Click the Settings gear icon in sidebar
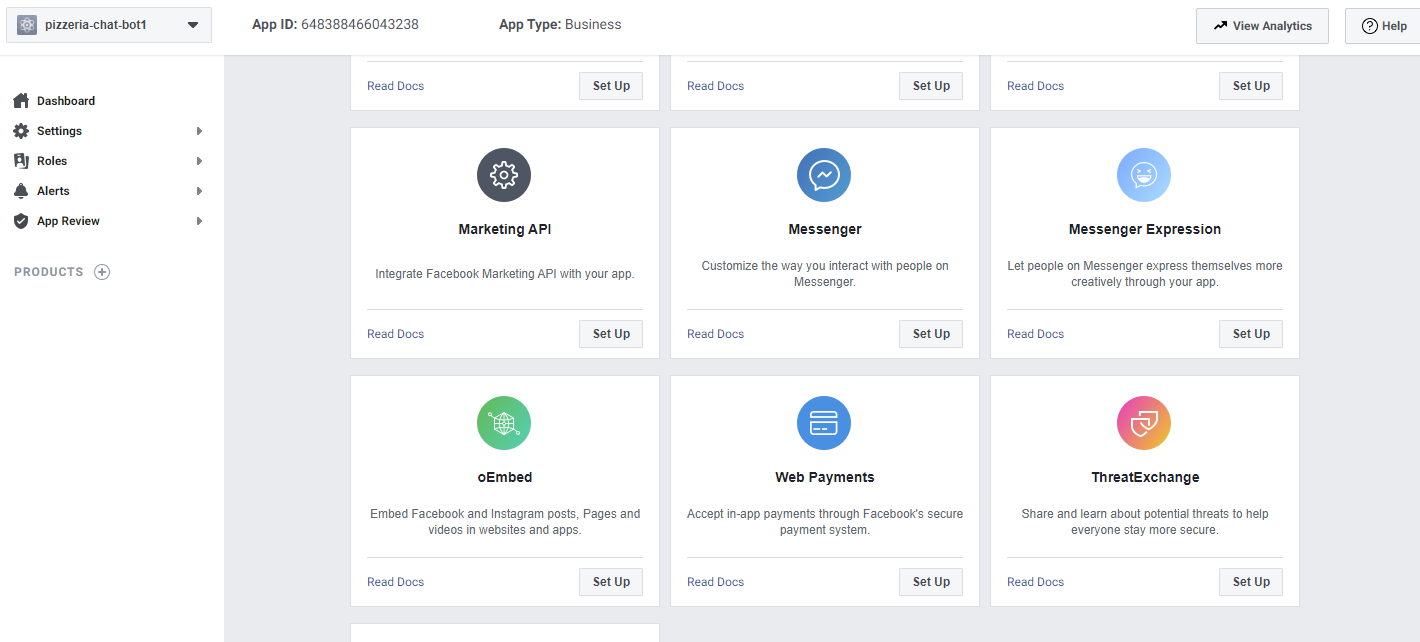This screenshot has height=642, width=1420. click(21, 131)
